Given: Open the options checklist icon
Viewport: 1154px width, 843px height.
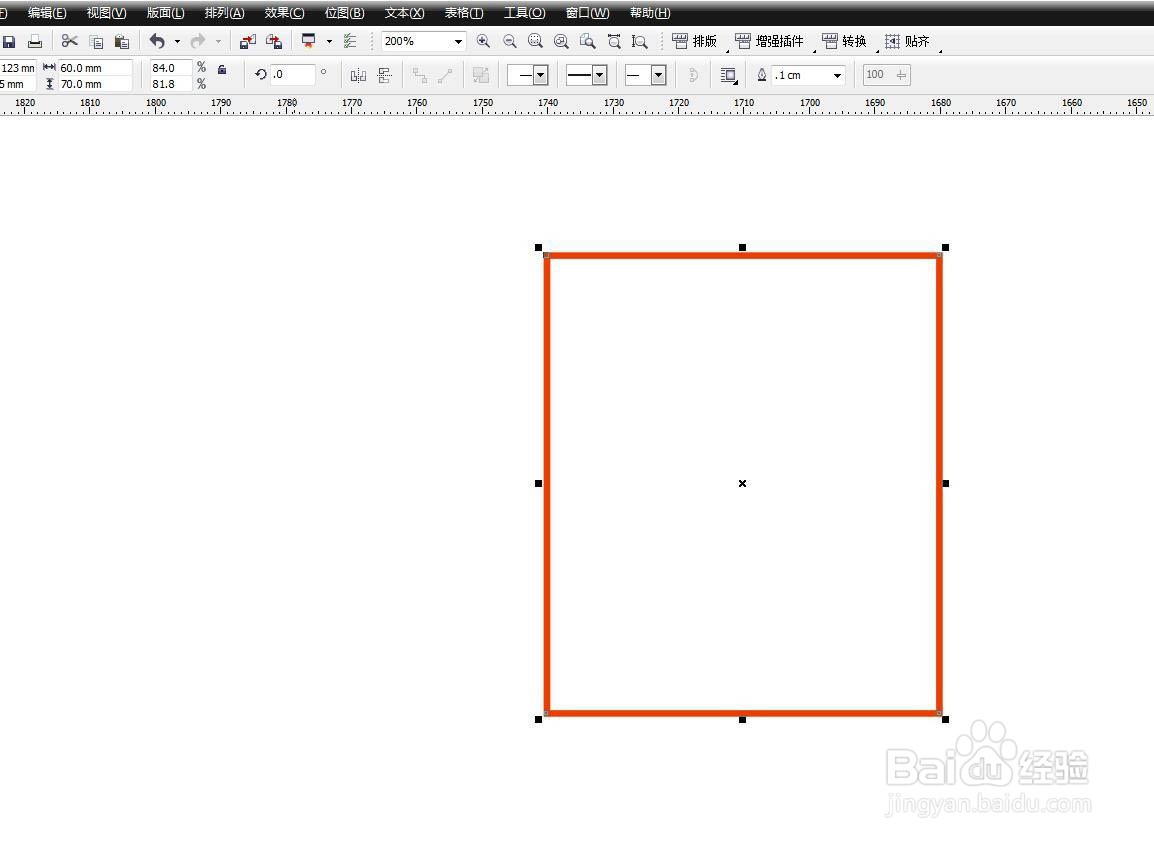Looking at the screenshot, I should point(350,41).
